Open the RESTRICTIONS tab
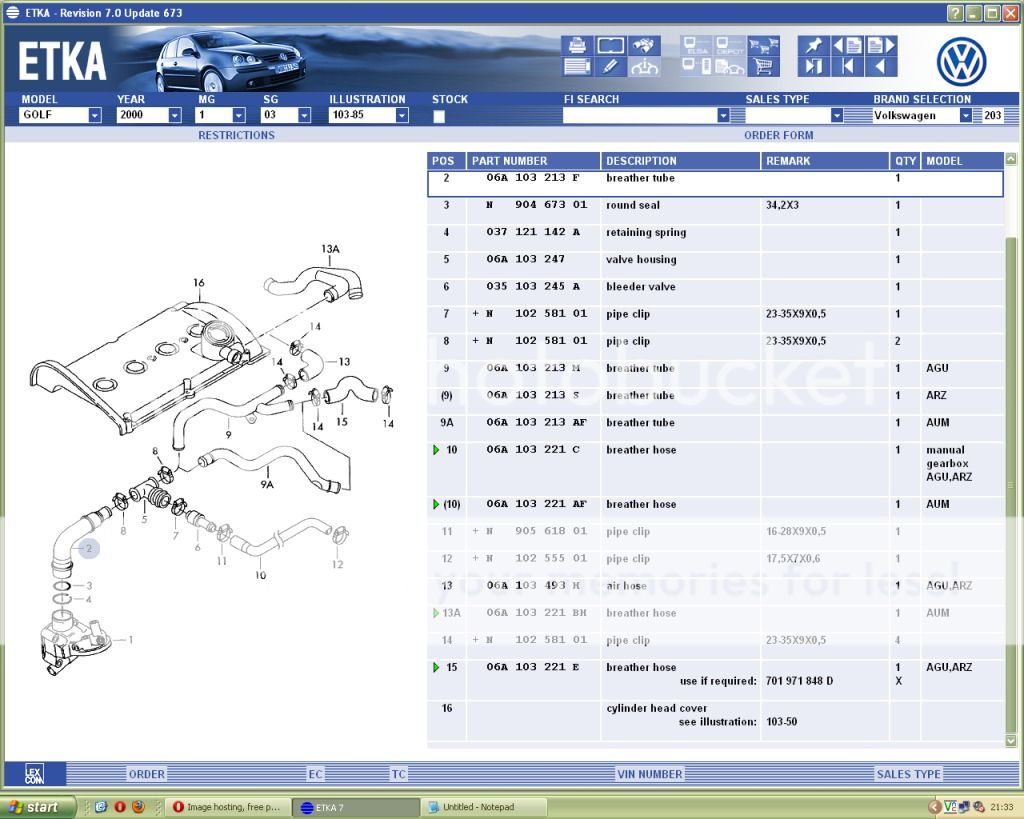Image resolution: width=1024 pixels, height=819 pixels. tap(236, 135)
